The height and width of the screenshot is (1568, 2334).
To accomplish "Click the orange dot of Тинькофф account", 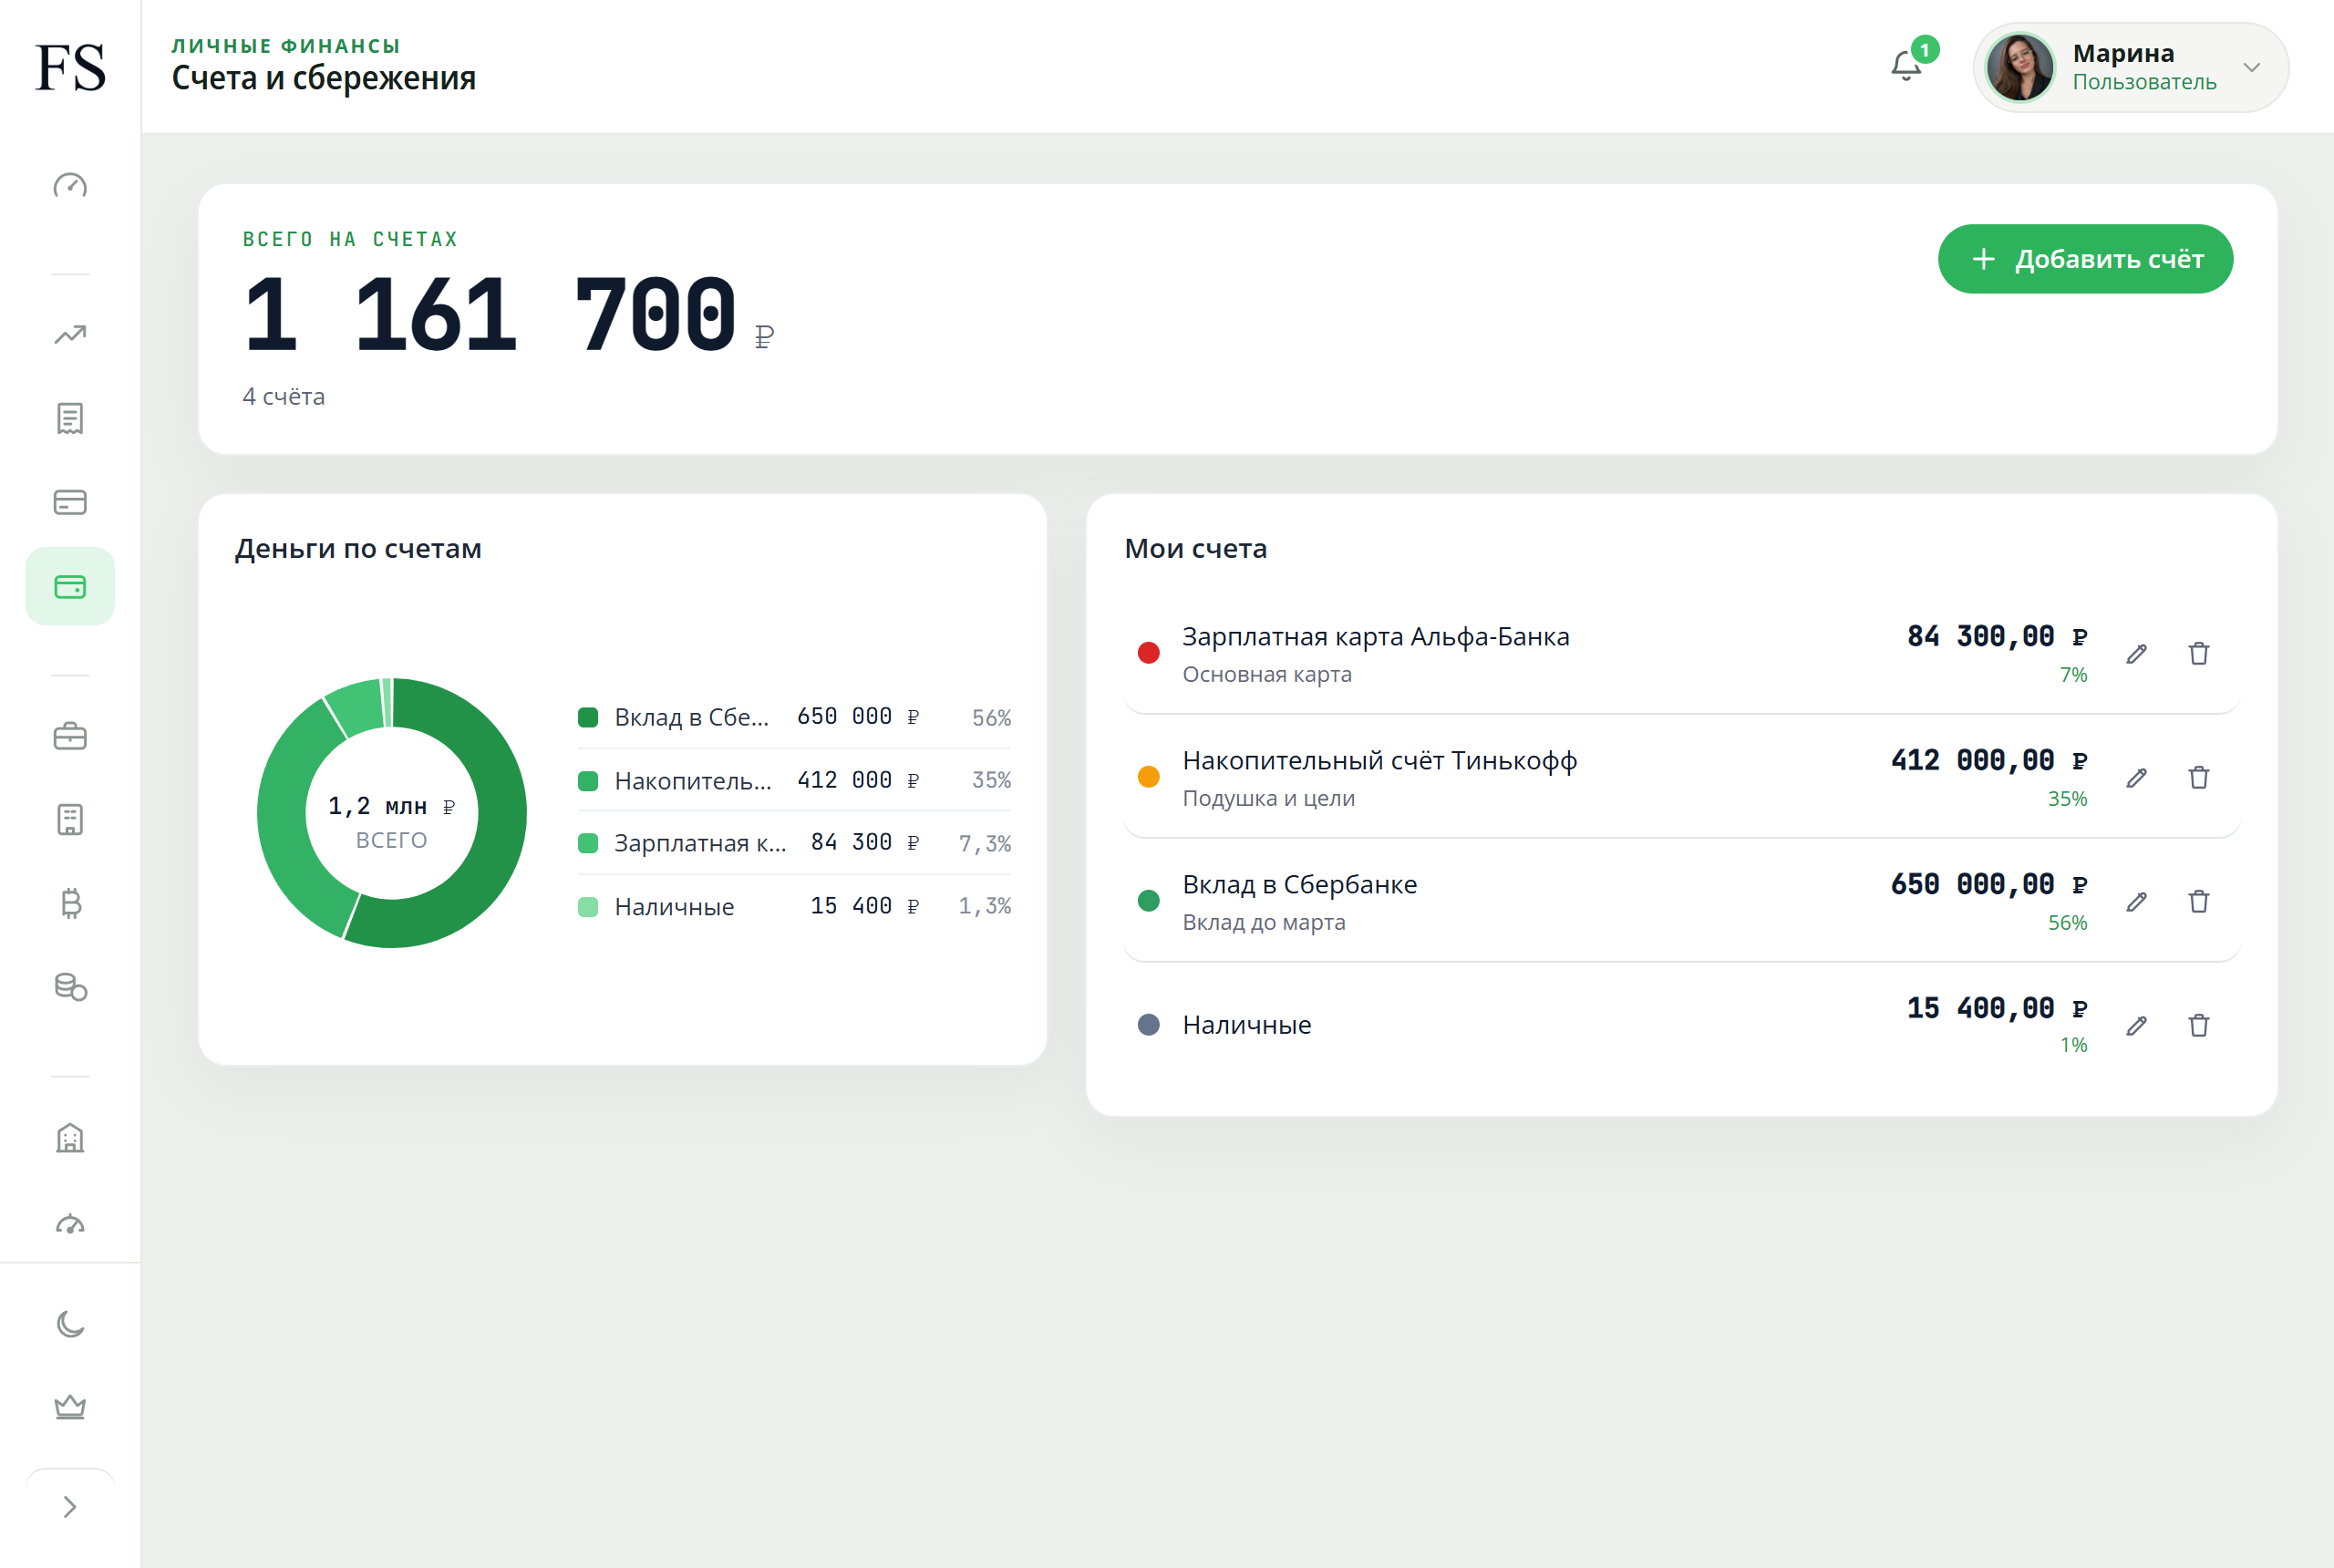I will click(1149, 777).
